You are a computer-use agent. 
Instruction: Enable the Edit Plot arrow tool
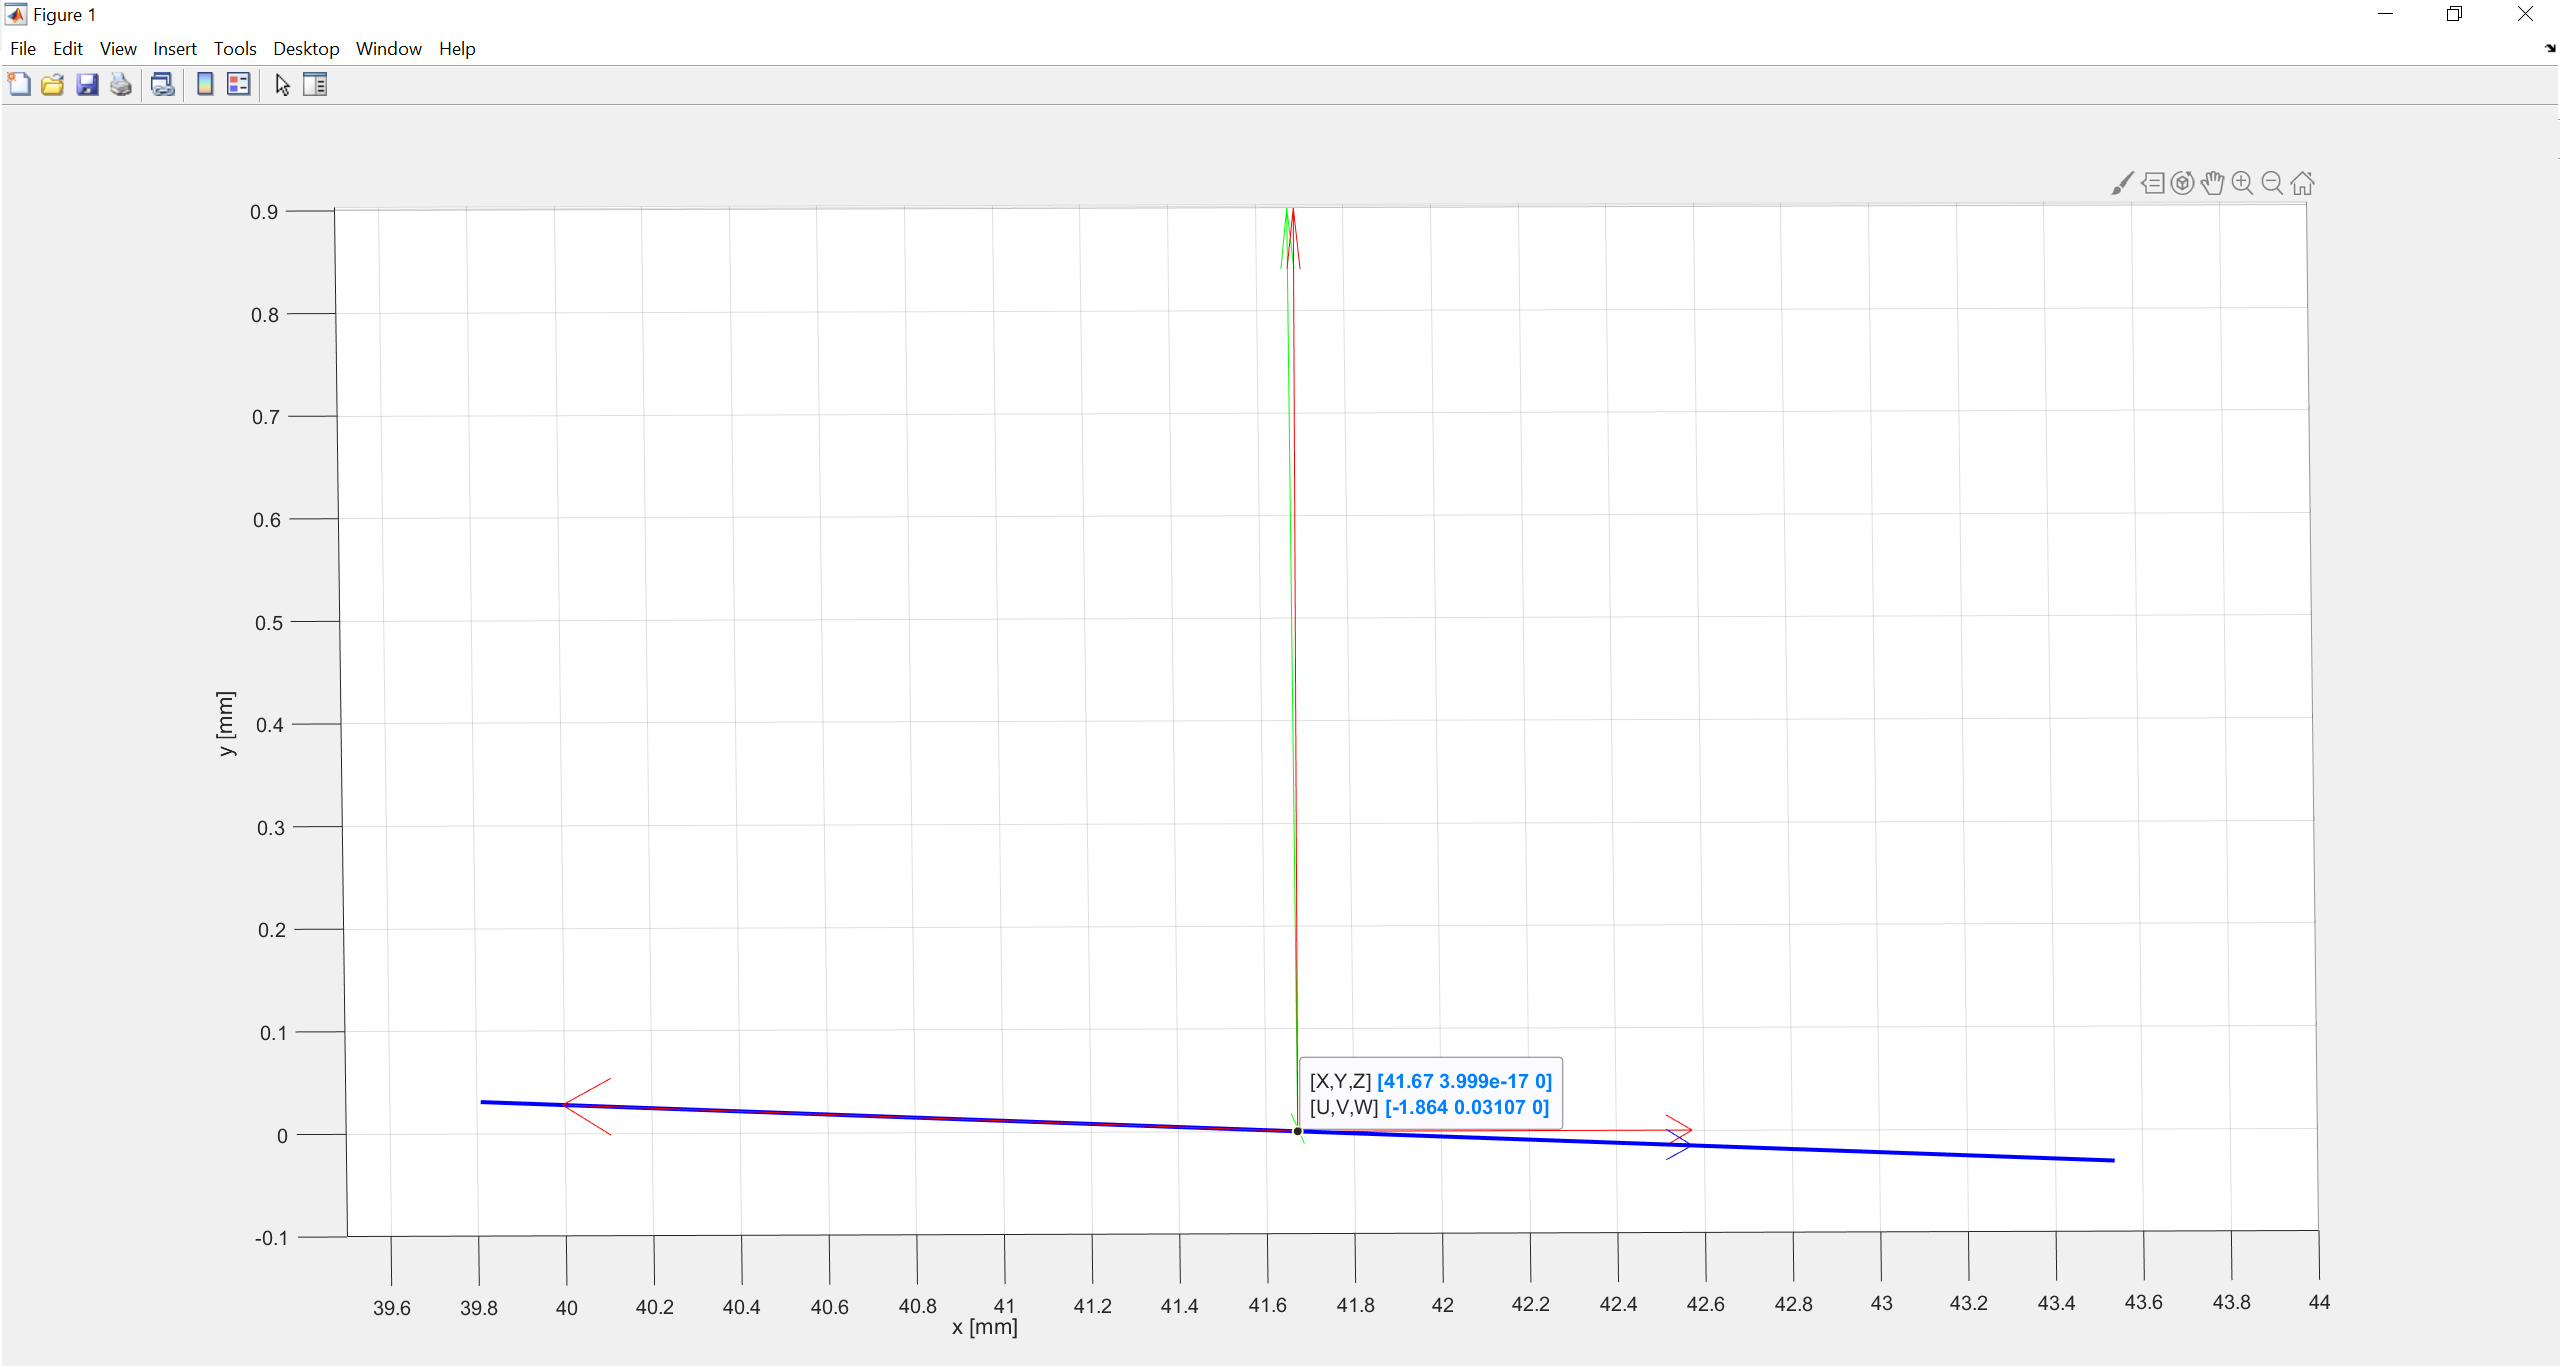pyautogui.click(x=283, y=85)
